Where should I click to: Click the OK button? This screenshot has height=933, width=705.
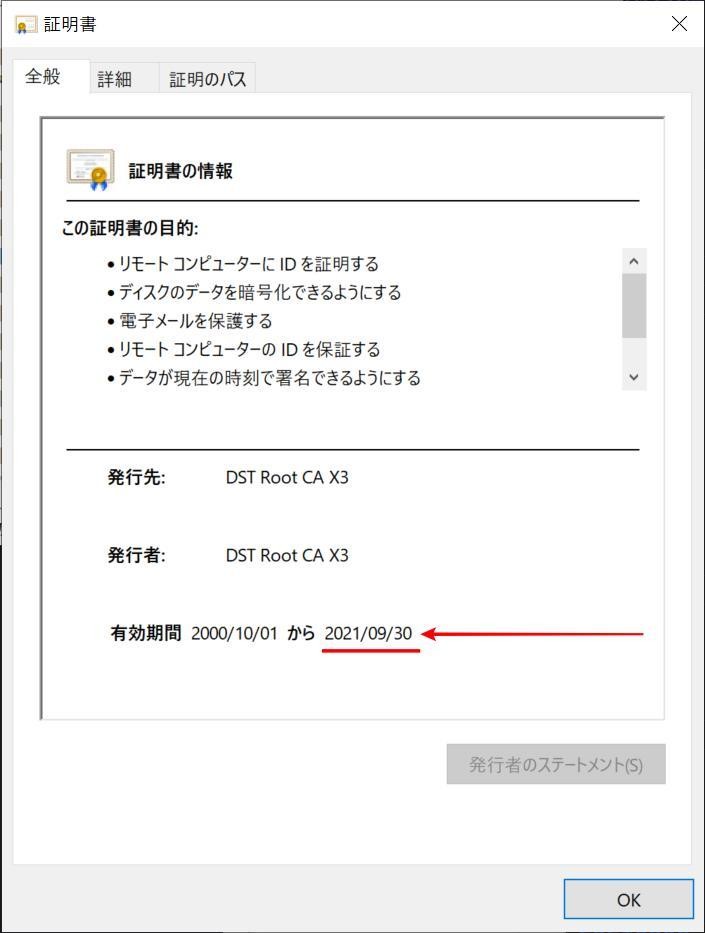tap(628, 899)
